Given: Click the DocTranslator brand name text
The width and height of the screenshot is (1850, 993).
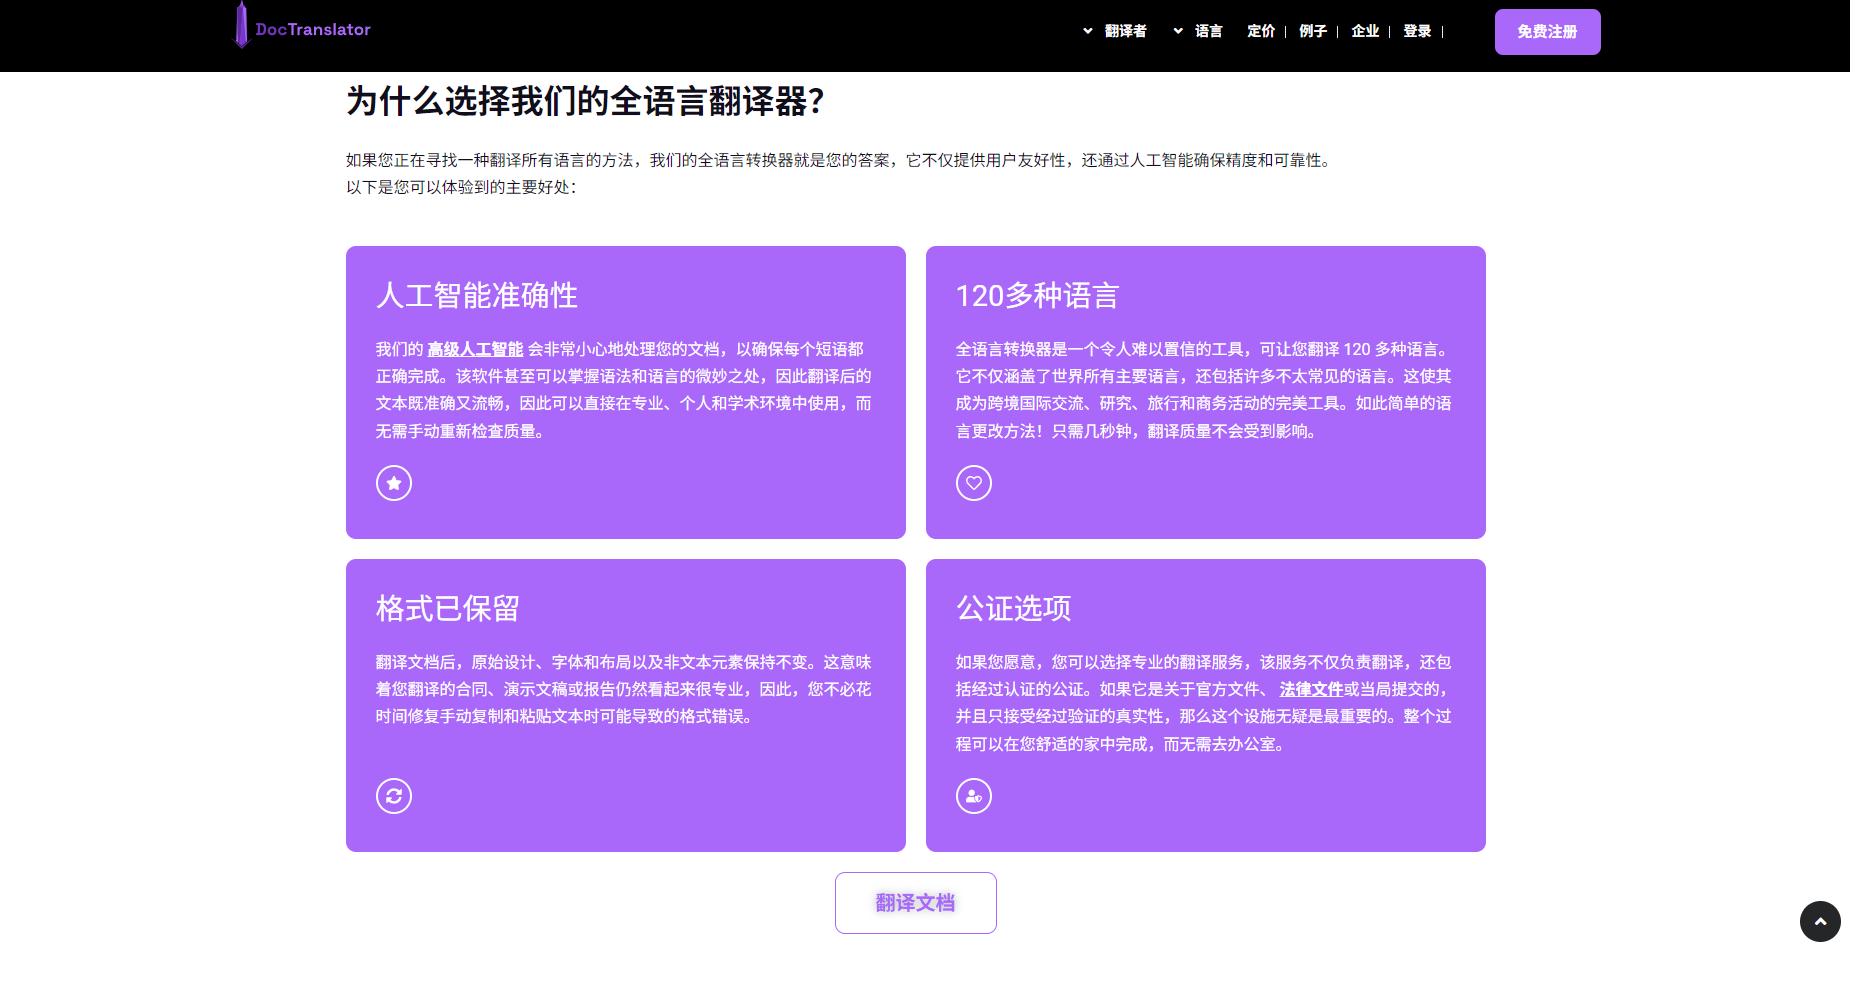Looking at the screenshot, I should click(313, 30).
